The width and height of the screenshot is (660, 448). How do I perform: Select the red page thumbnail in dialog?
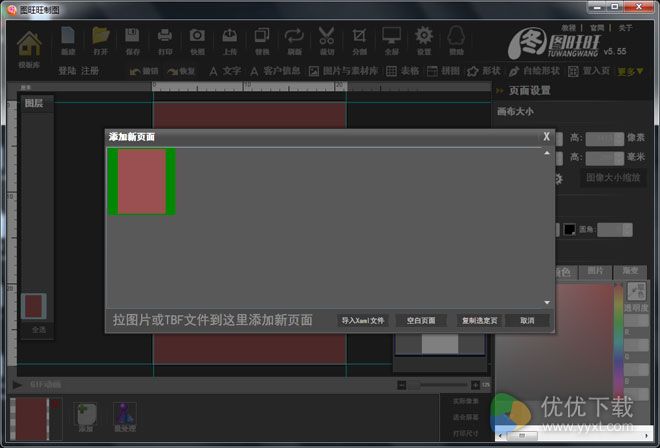142,181
